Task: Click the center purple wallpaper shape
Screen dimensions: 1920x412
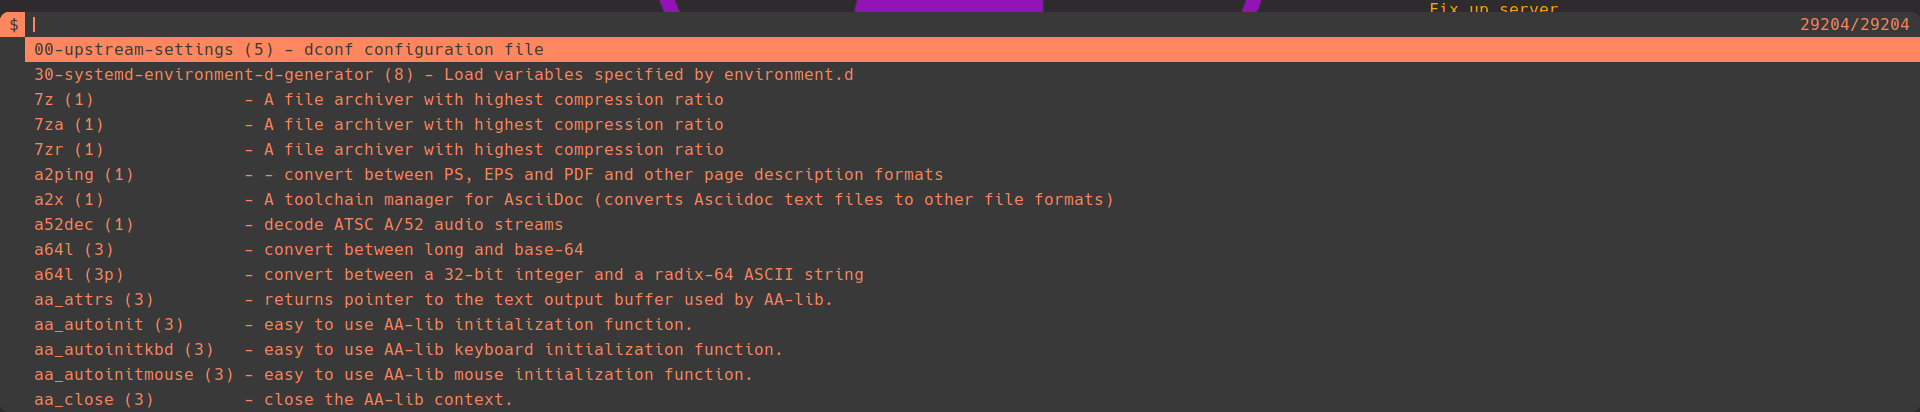Action: point(948,5)
